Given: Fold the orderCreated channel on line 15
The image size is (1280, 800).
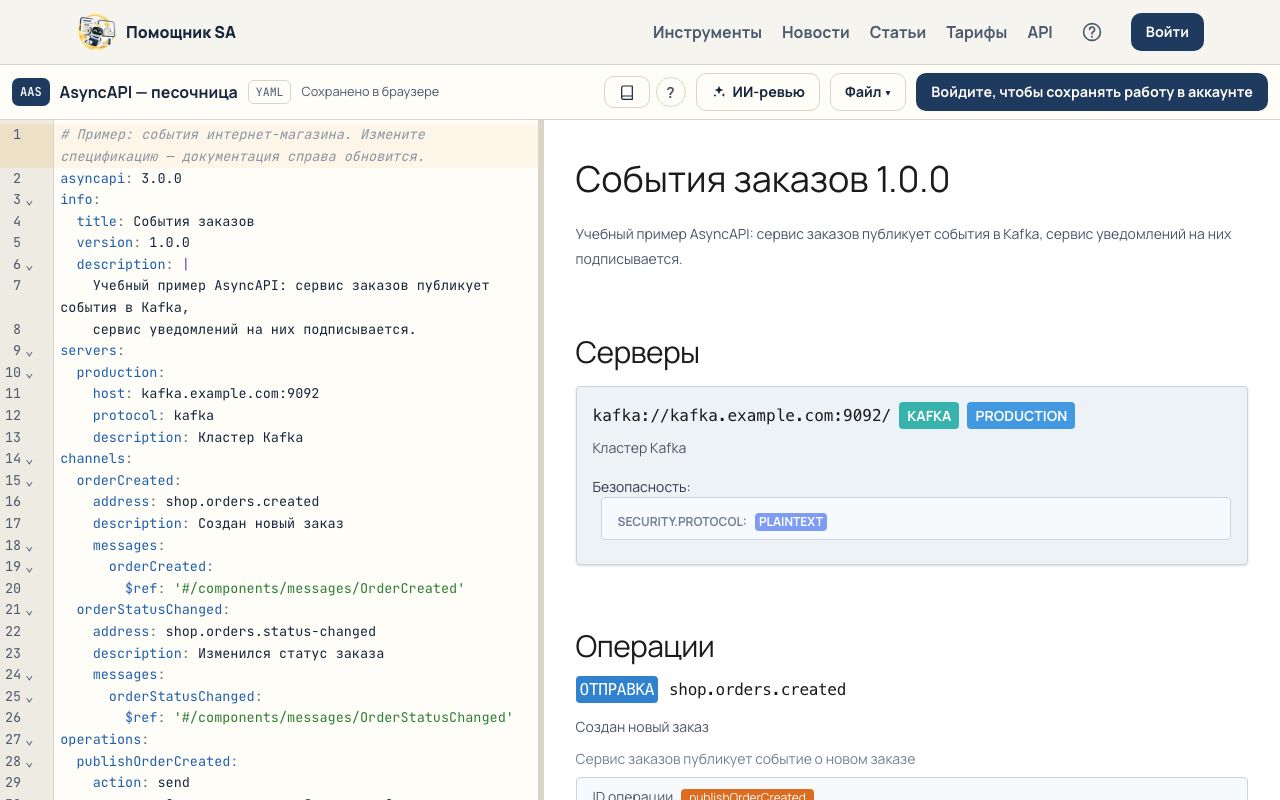Looking at the screenshot, I should click(29, 481).
